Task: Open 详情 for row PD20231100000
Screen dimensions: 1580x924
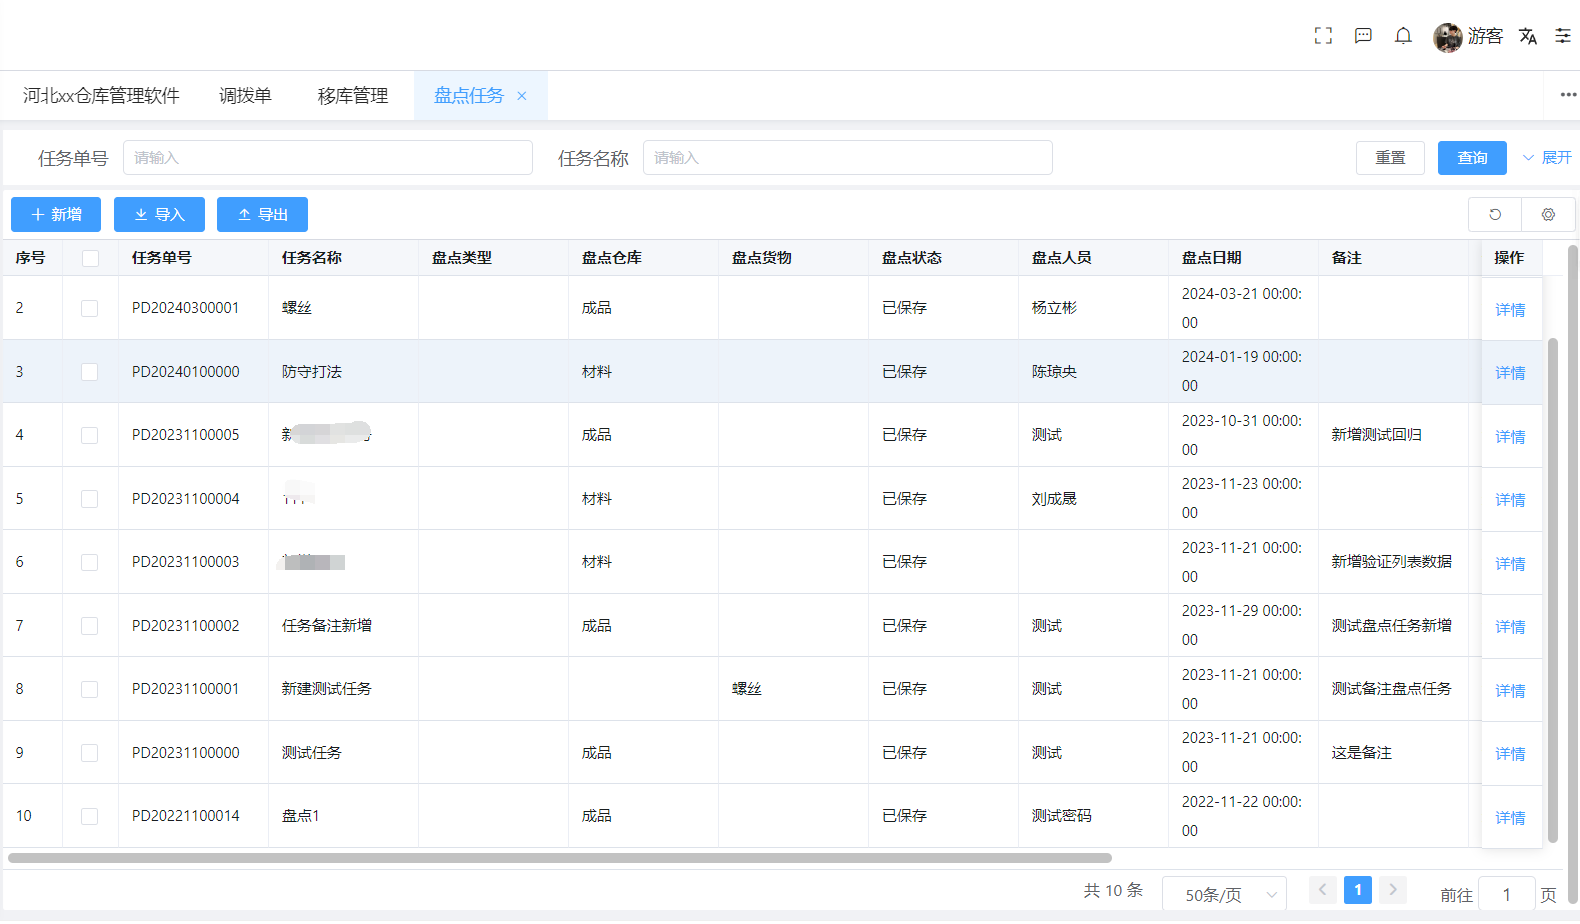Action: coord(1510,754)
